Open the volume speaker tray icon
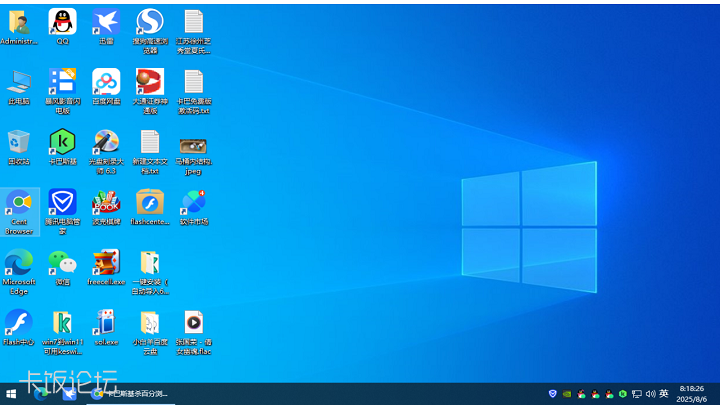 tap(650, 394)
